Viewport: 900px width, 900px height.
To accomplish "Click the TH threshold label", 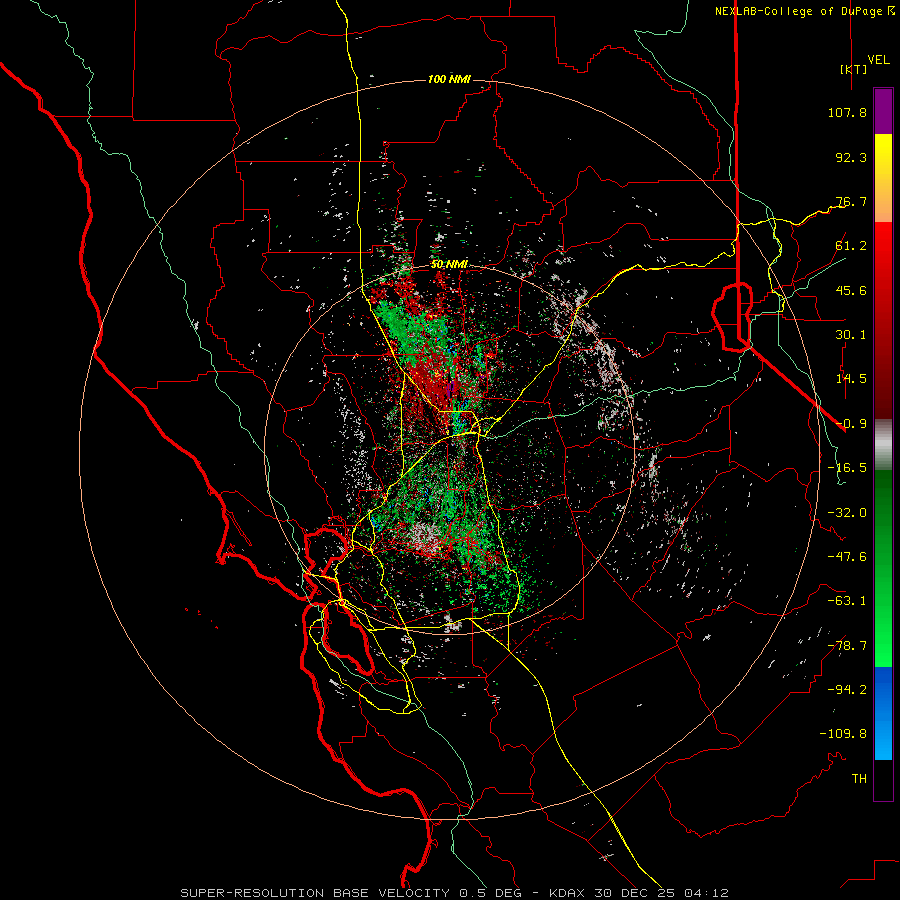I will (859, 779).
